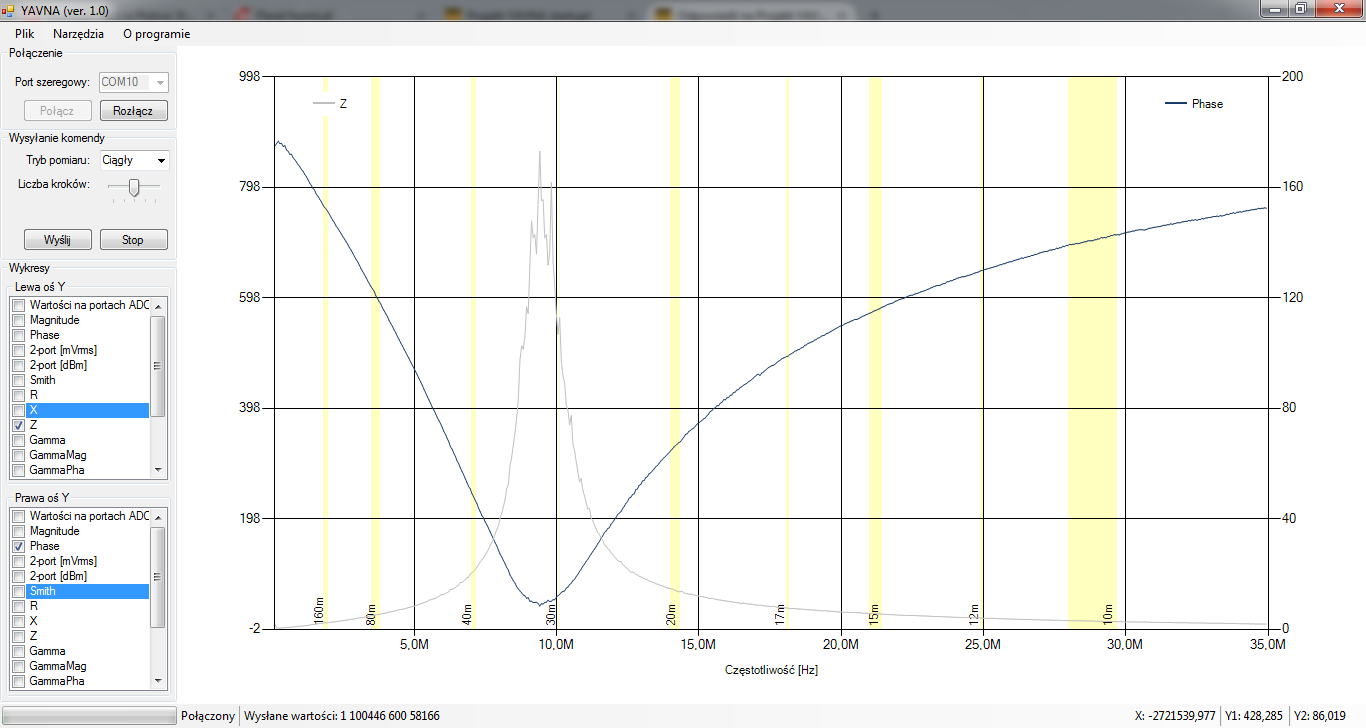Open the Narzędzia menu
Screen dimensions: 1366x728
[78, 34]
